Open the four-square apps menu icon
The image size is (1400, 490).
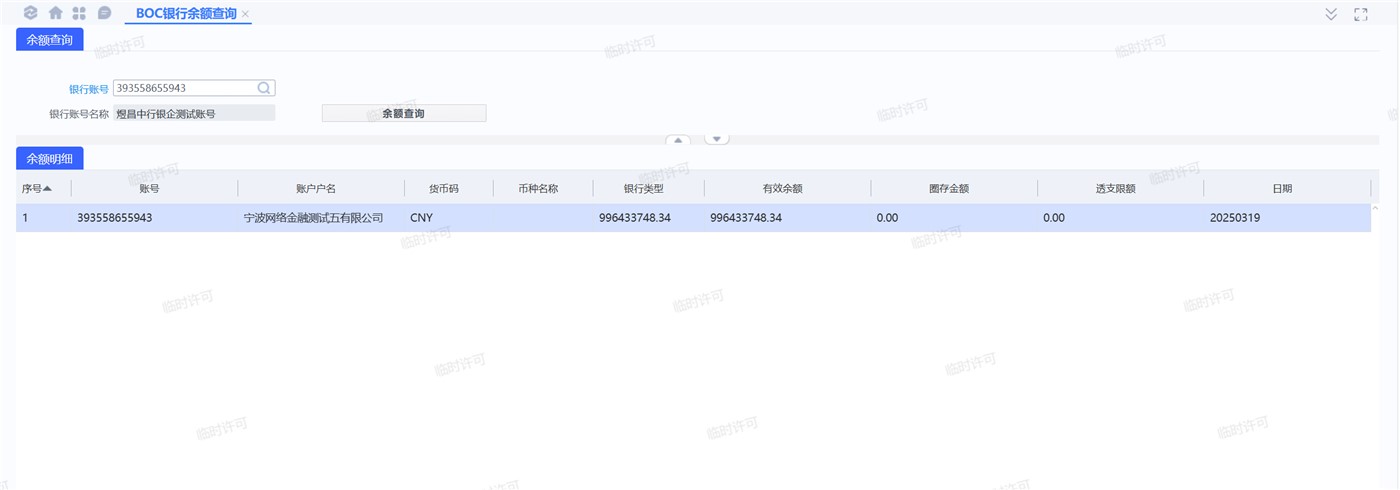point(79,14)
